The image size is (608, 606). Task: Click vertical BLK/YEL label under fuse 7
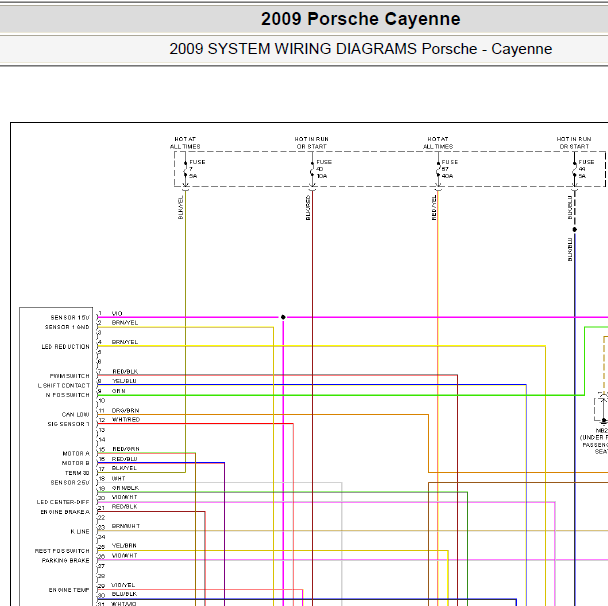pyautogui.click(x=180, y=207)
